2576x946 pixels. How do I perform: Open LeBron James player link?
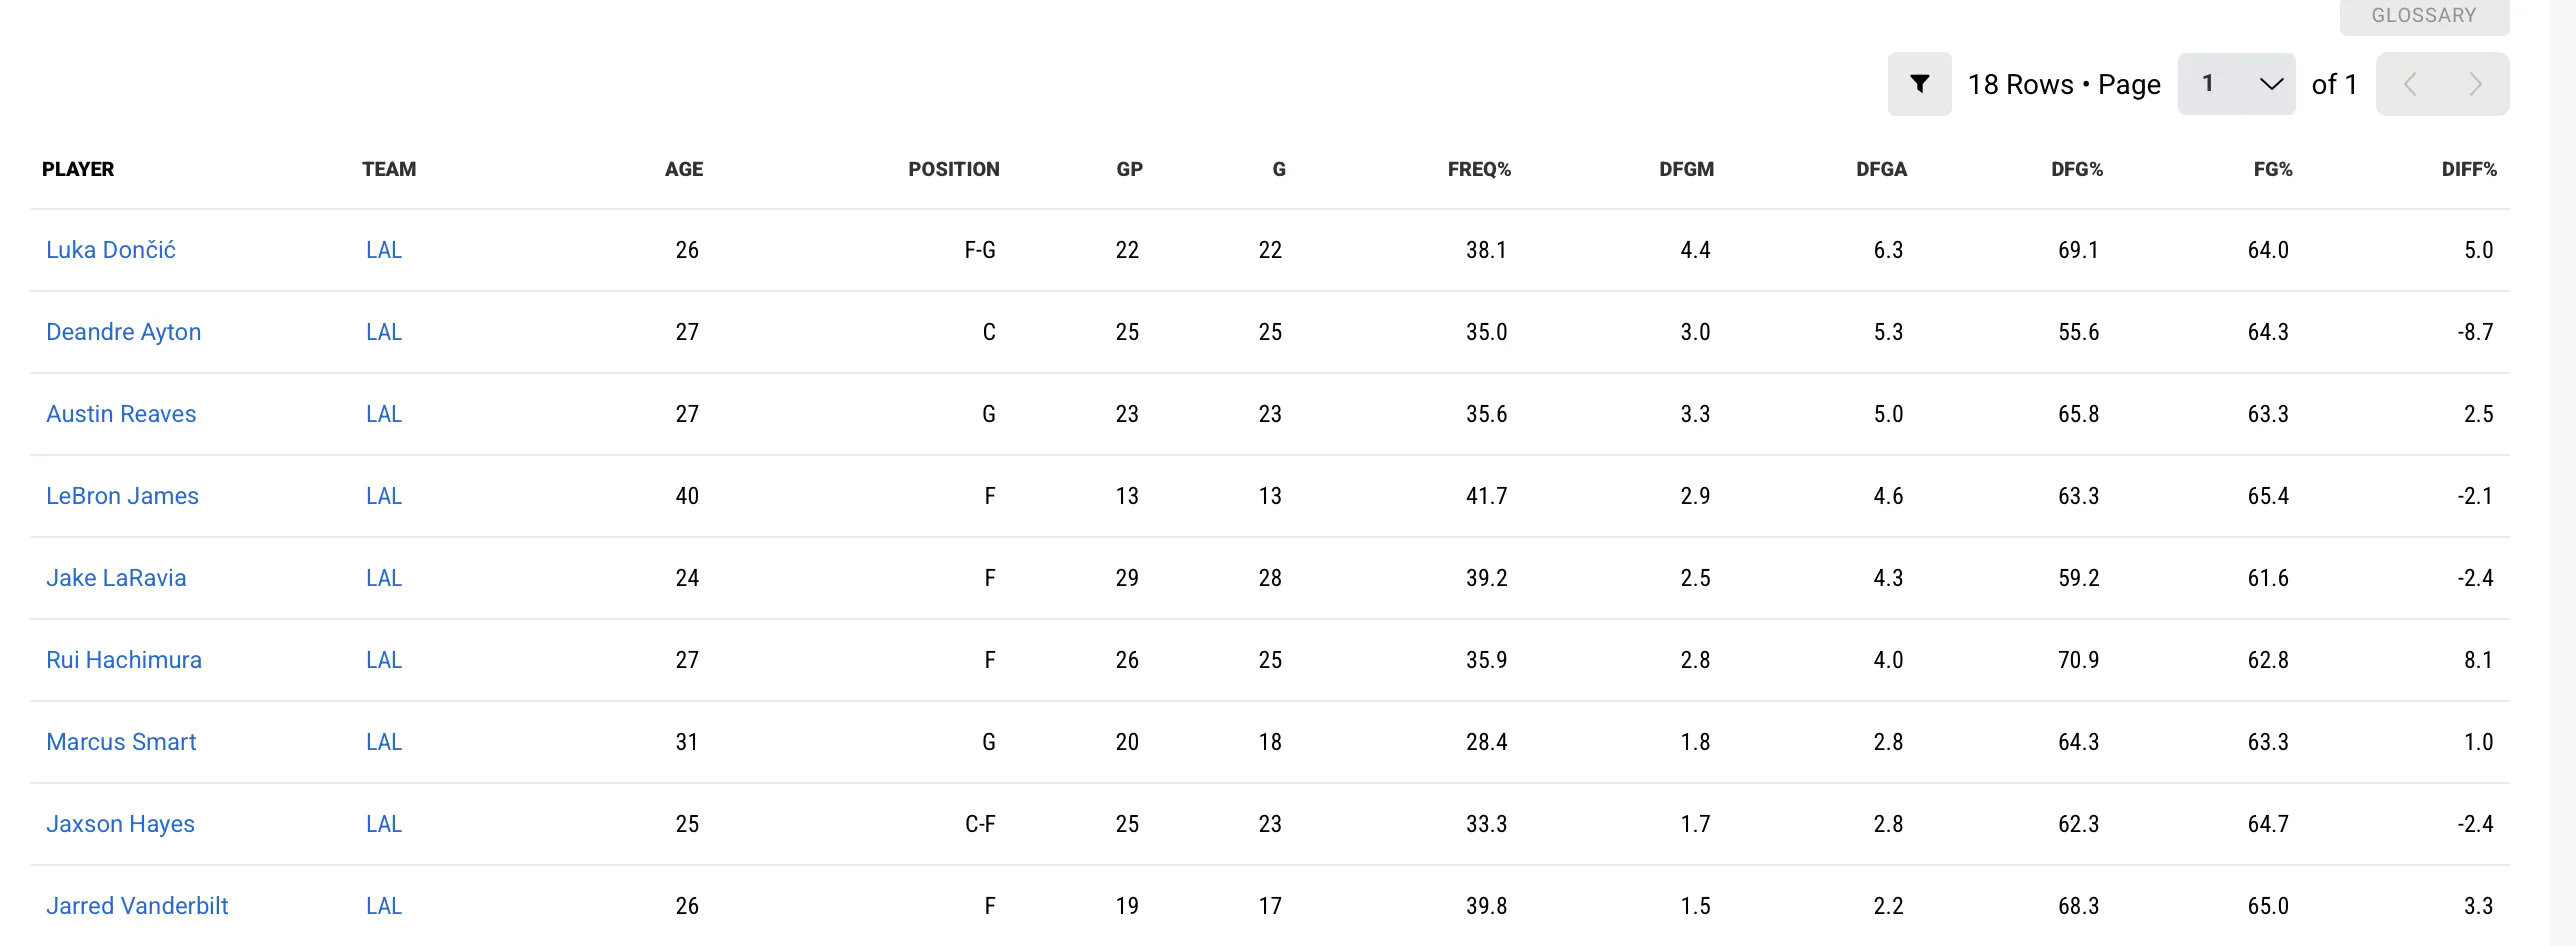click(x=122, y=496)
